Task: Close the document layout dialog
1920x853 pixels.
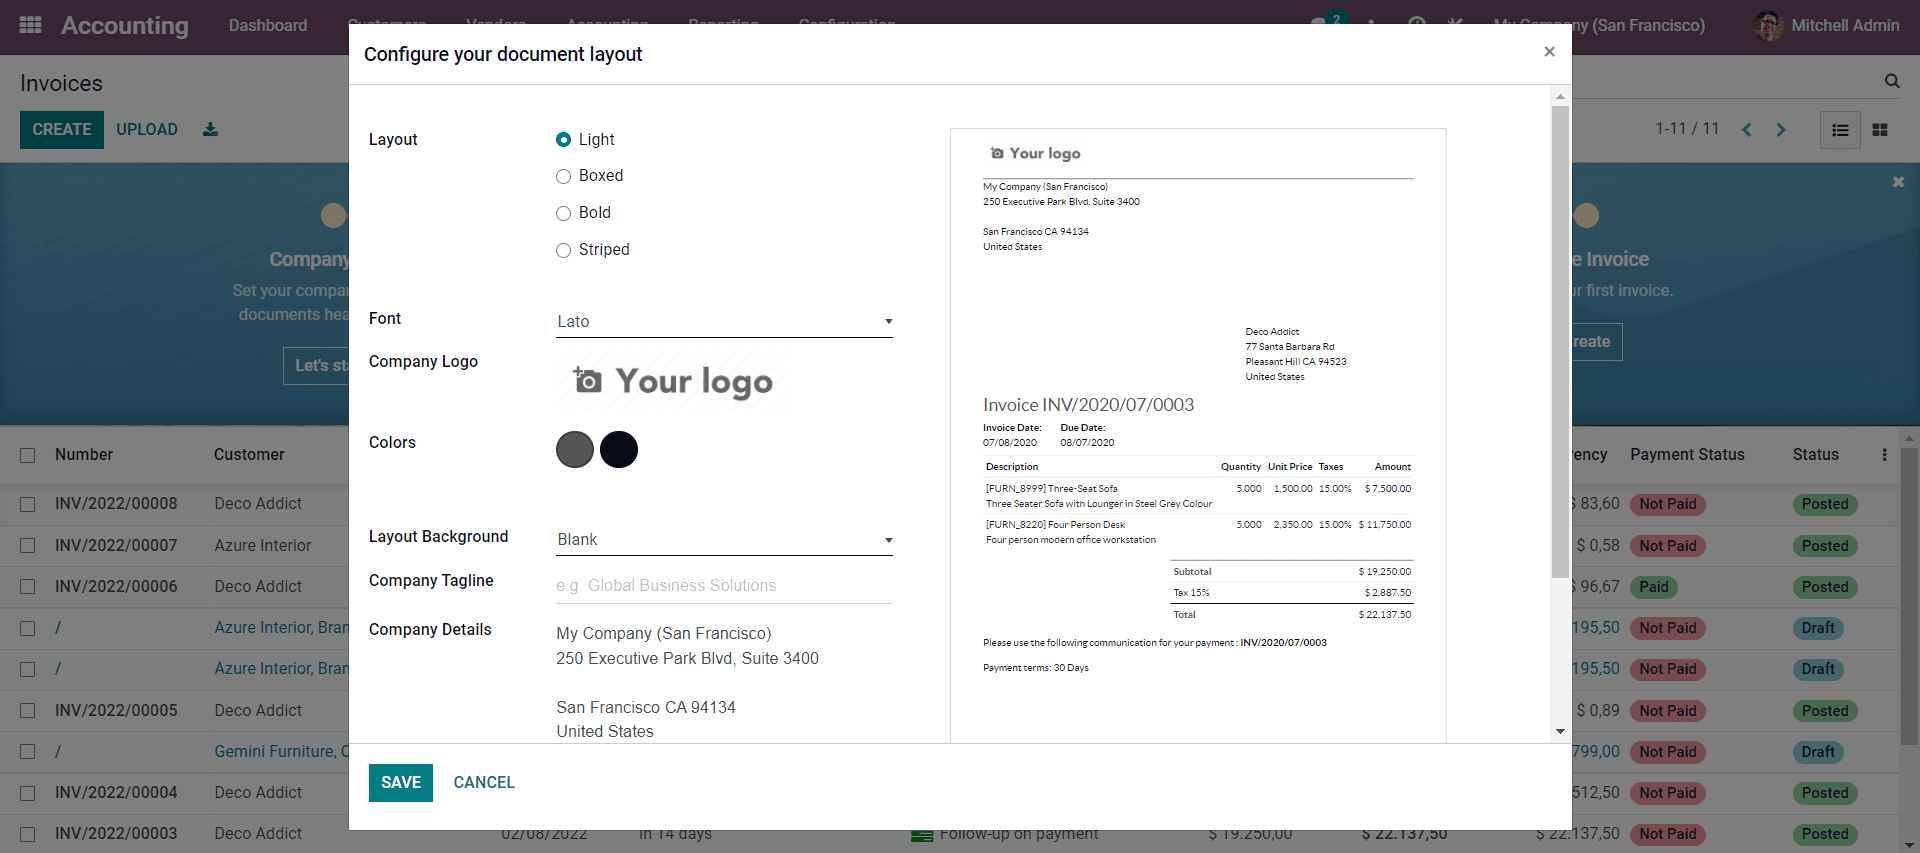Action: pyautogui.click(x=1549, y=52)
